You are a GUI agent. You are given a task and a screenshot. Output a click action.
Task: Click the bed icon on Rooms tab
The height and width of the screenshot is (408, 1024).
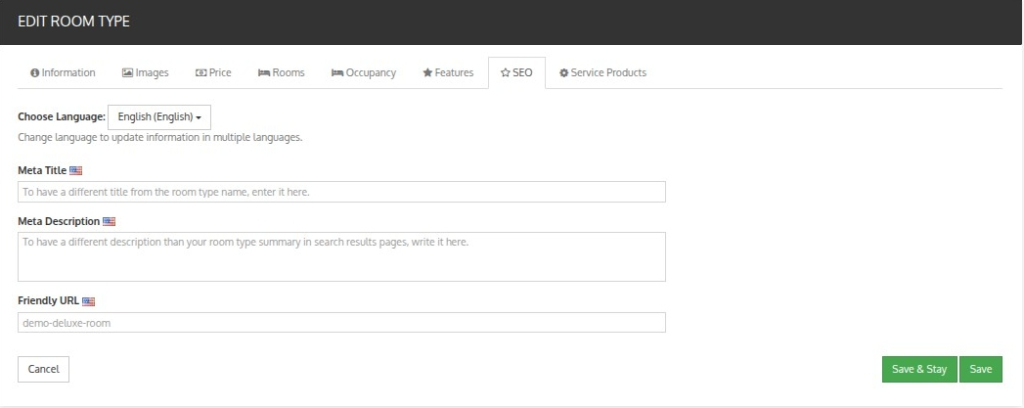tap(264, 73)
